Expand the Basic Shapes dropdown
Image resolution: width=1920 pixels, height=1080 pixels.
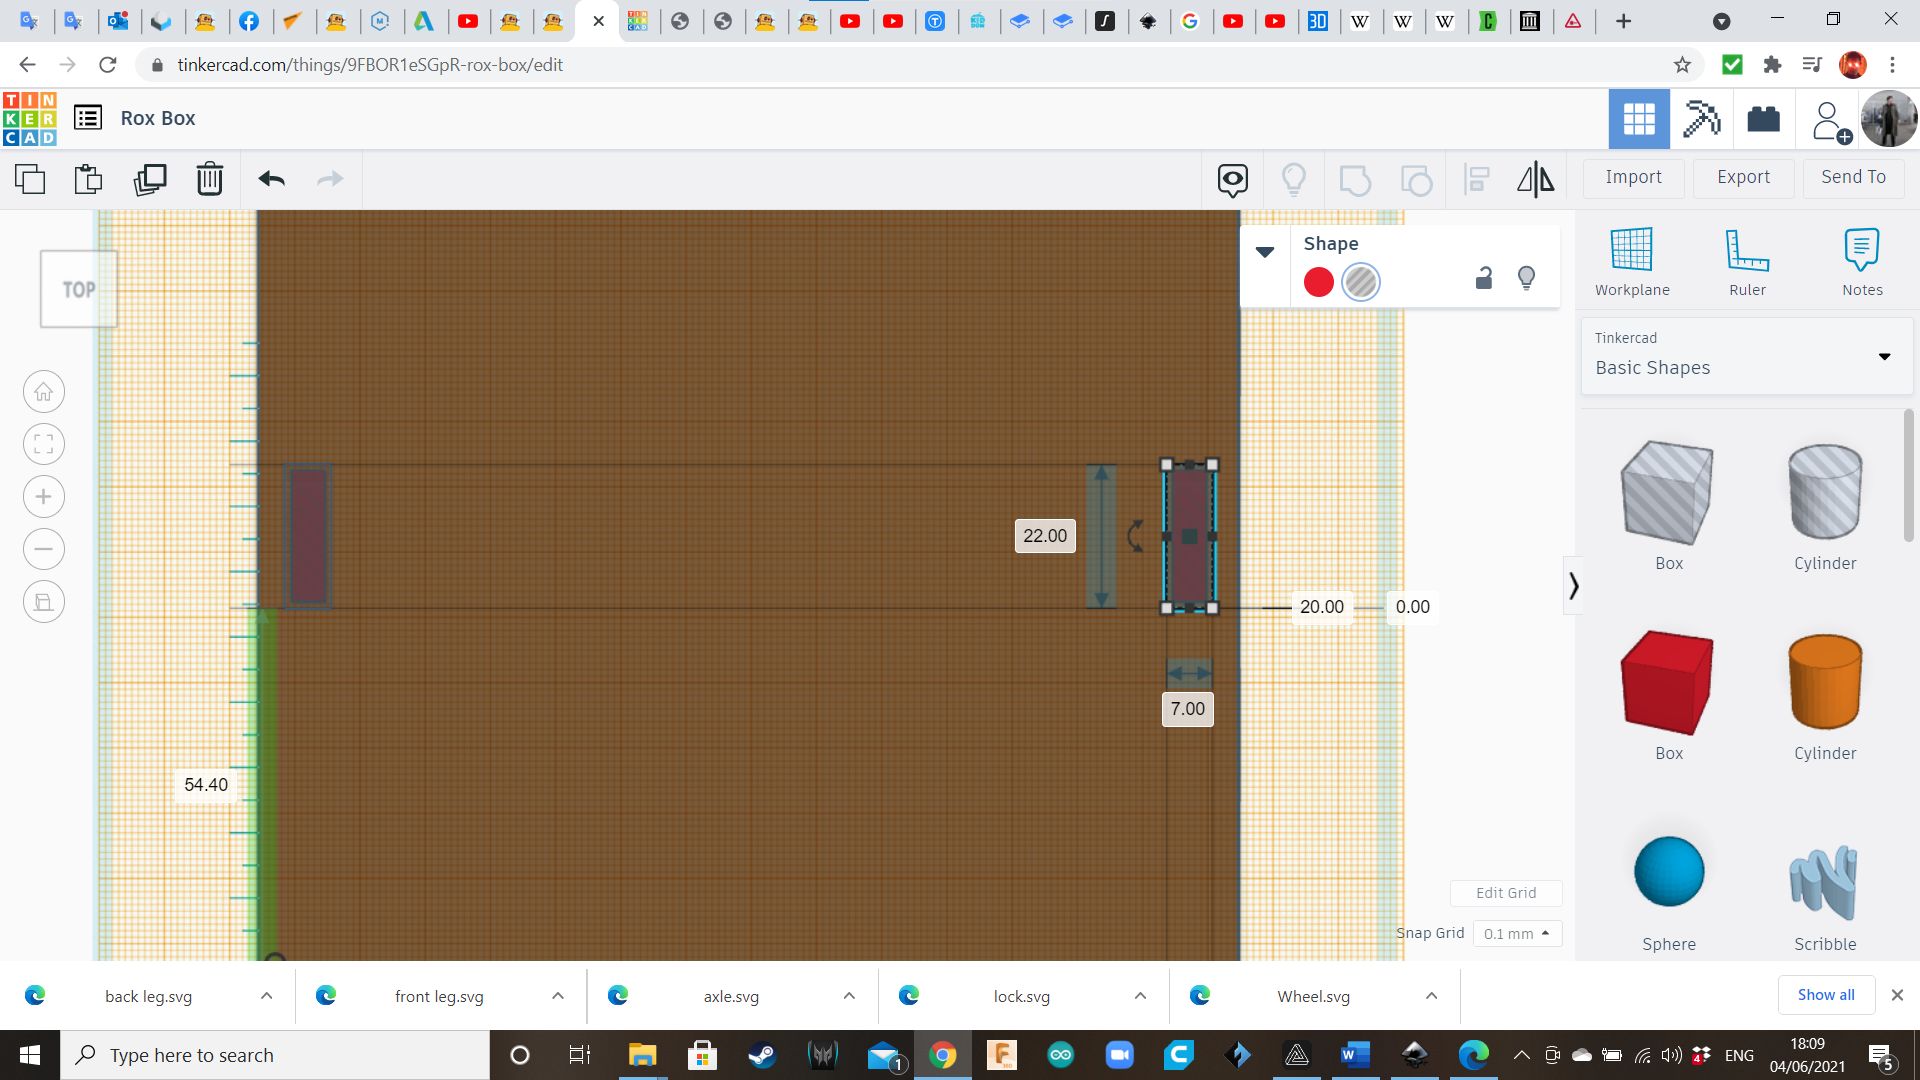click(1884, 356)
